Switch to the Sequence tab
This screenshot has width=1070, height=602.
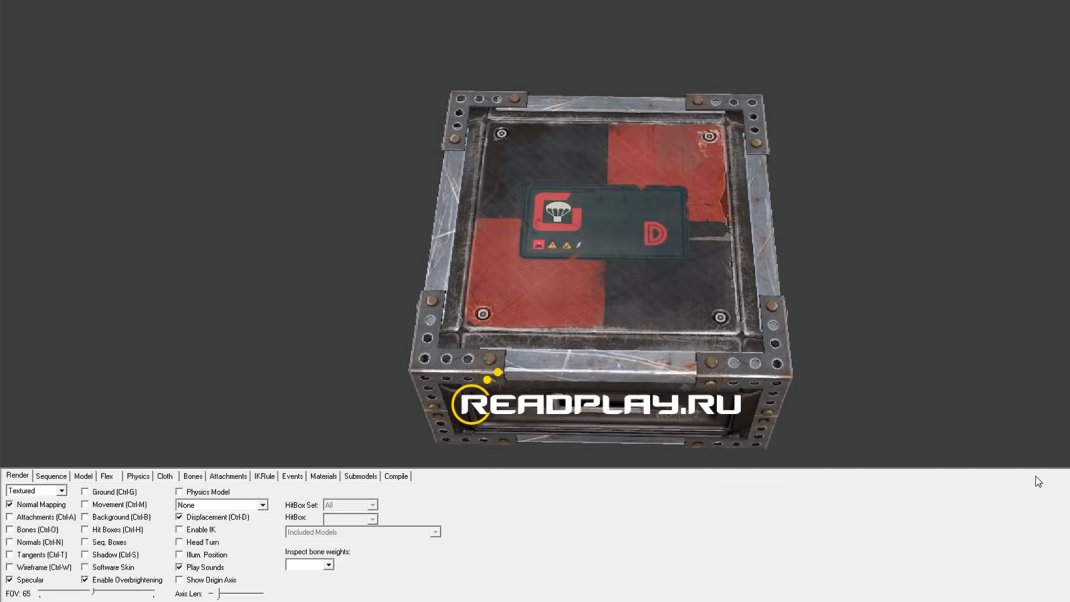pyautogui.click(x=51, y=476)
